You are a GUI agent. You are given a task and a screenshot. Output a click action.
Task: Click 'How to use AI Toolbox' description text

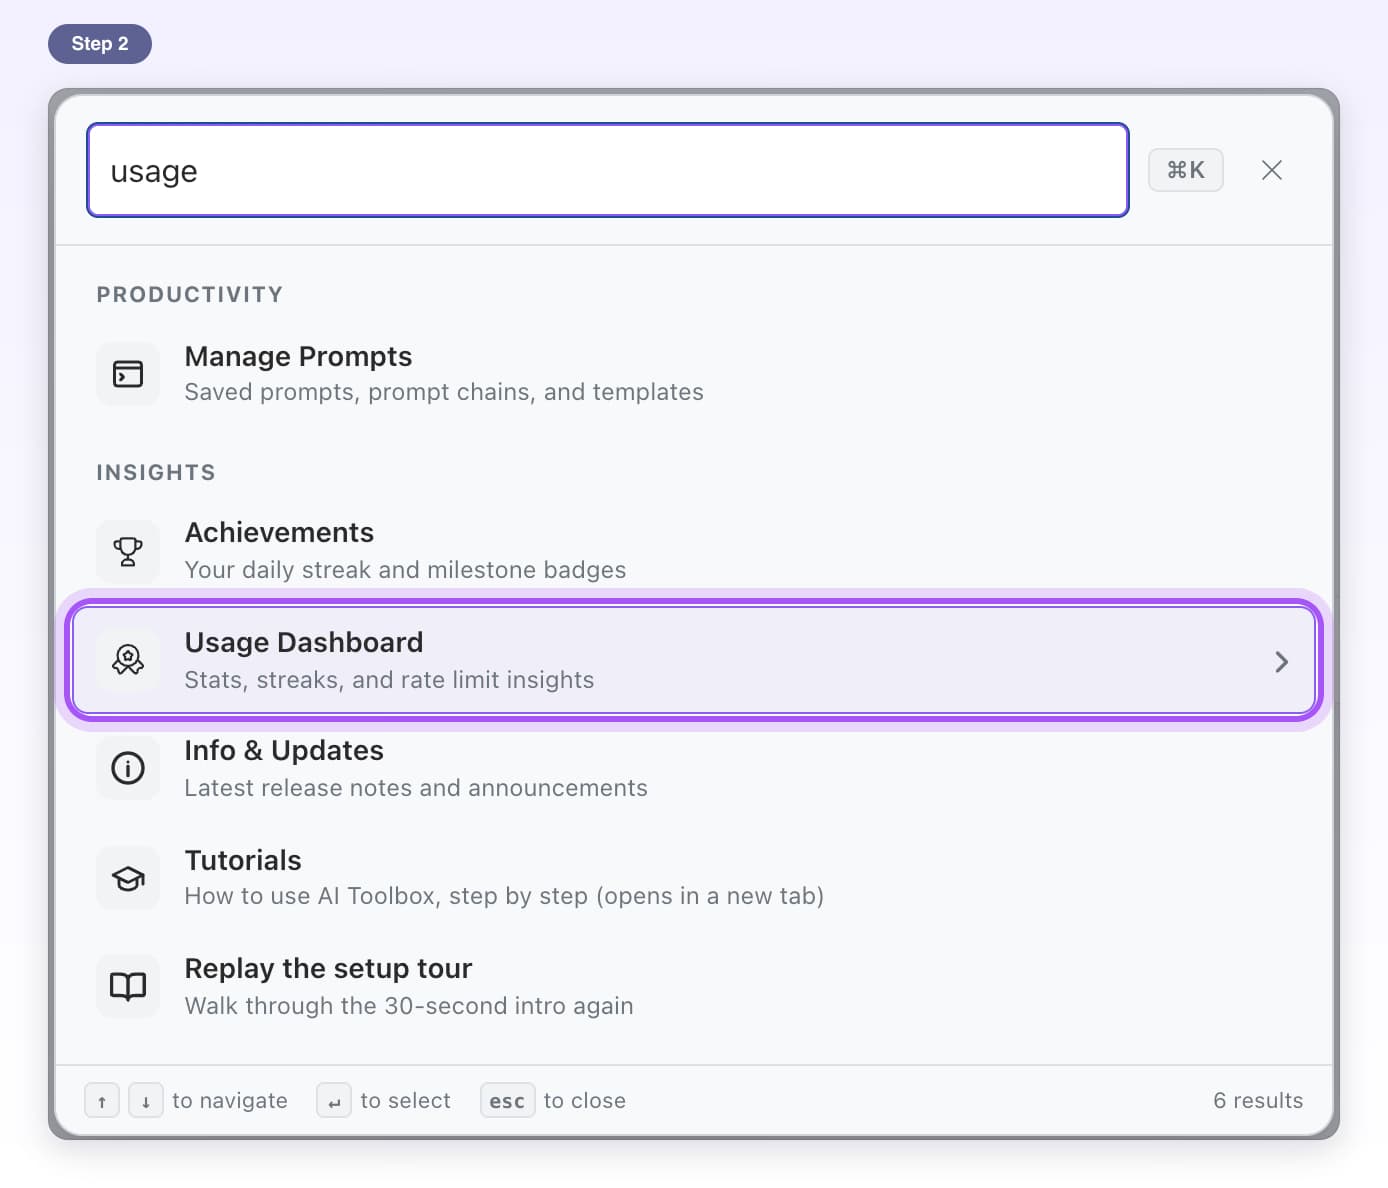coord(504,896)
